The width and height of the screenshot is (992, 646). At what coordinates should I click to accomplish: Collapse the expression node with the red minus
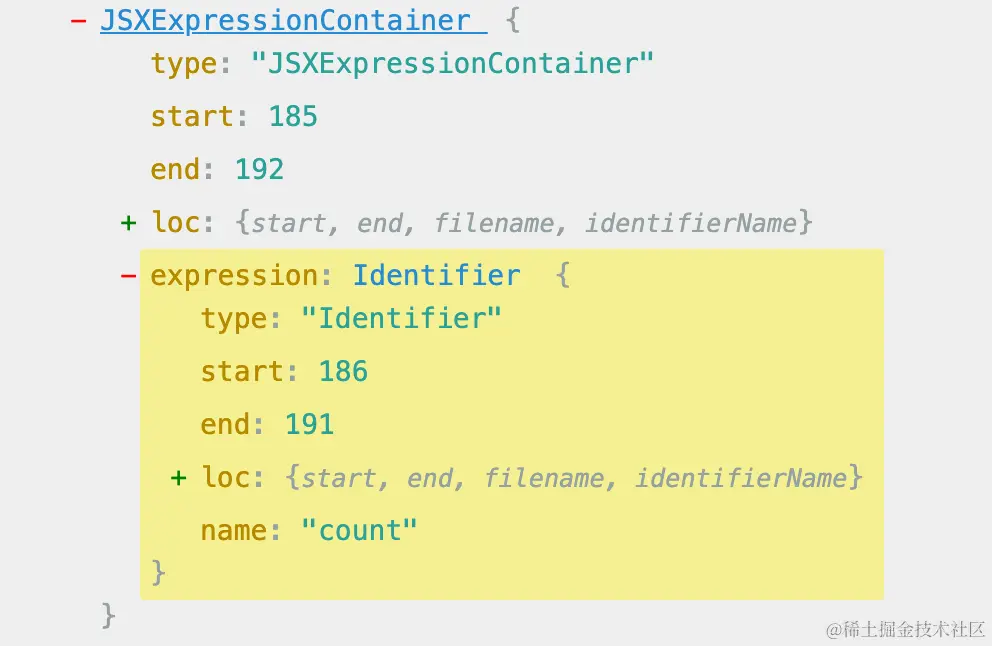128,276
